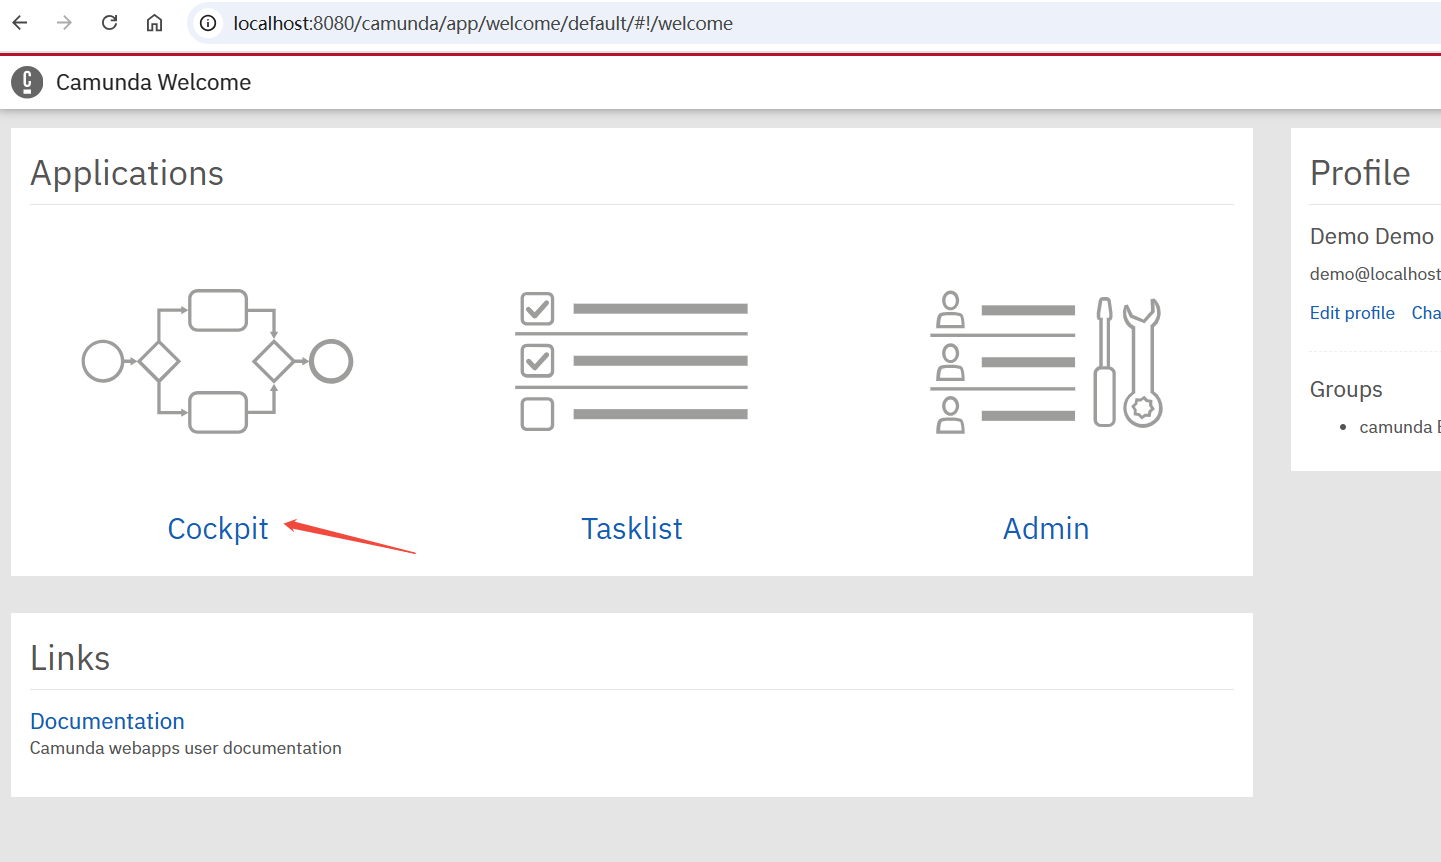Click the Camunda logo icon
Image resolution: width=1441 pixels, height=862 pixels.
tap(27, 82)
